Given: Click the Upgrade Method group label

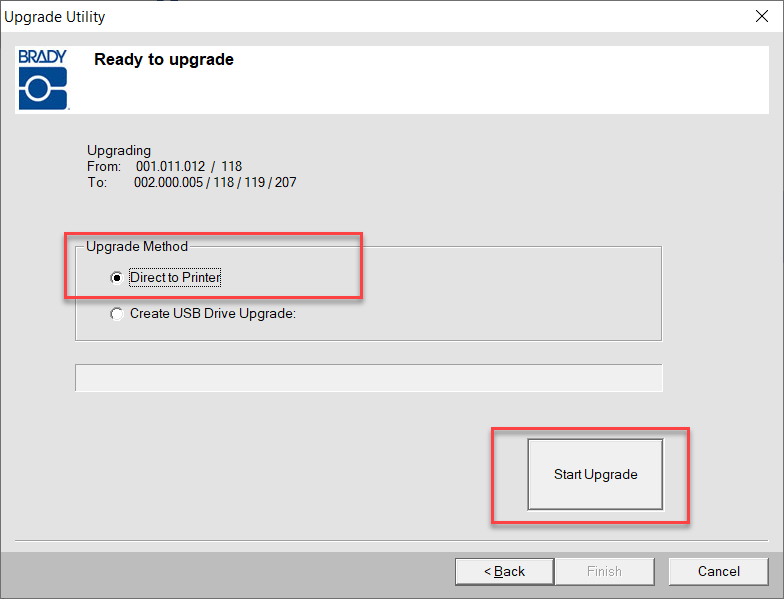Looking at the screenshot, I should [136, 246].
